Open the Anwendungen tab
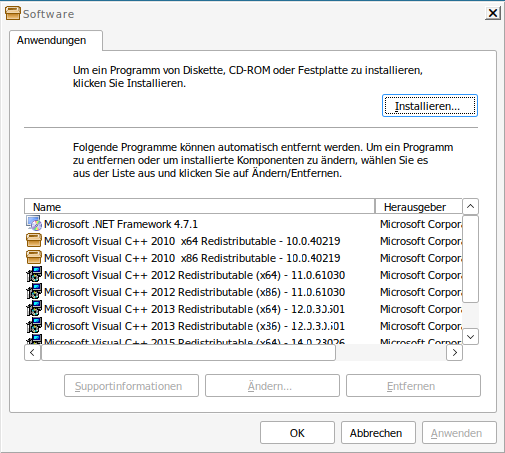The height and width of the screenshot is (453, 505). pos(56,40)
